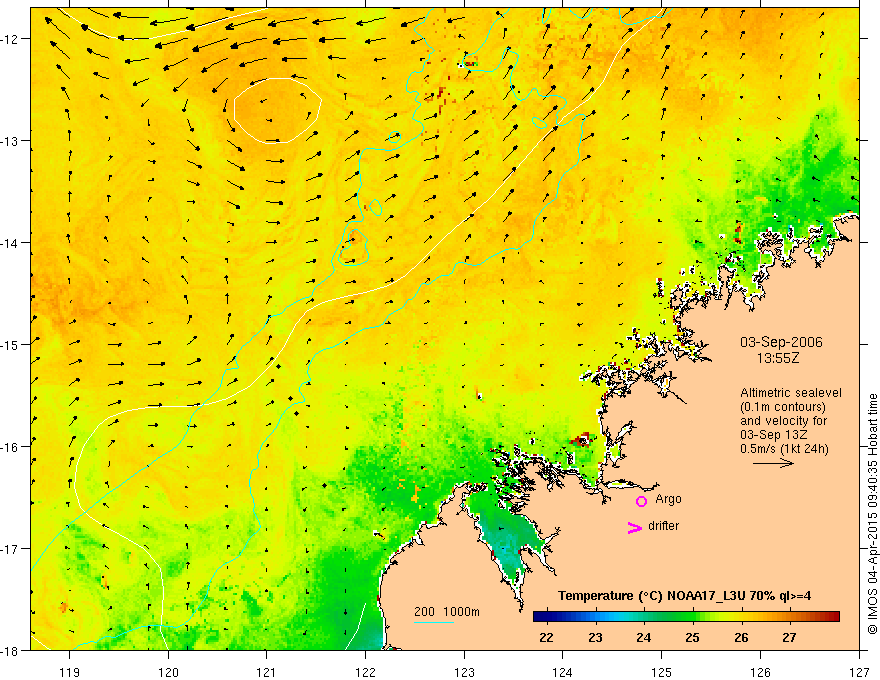The image size is (880, 680).
Task: Click the colorbar tick label '22'
Action: coord(546,637)
